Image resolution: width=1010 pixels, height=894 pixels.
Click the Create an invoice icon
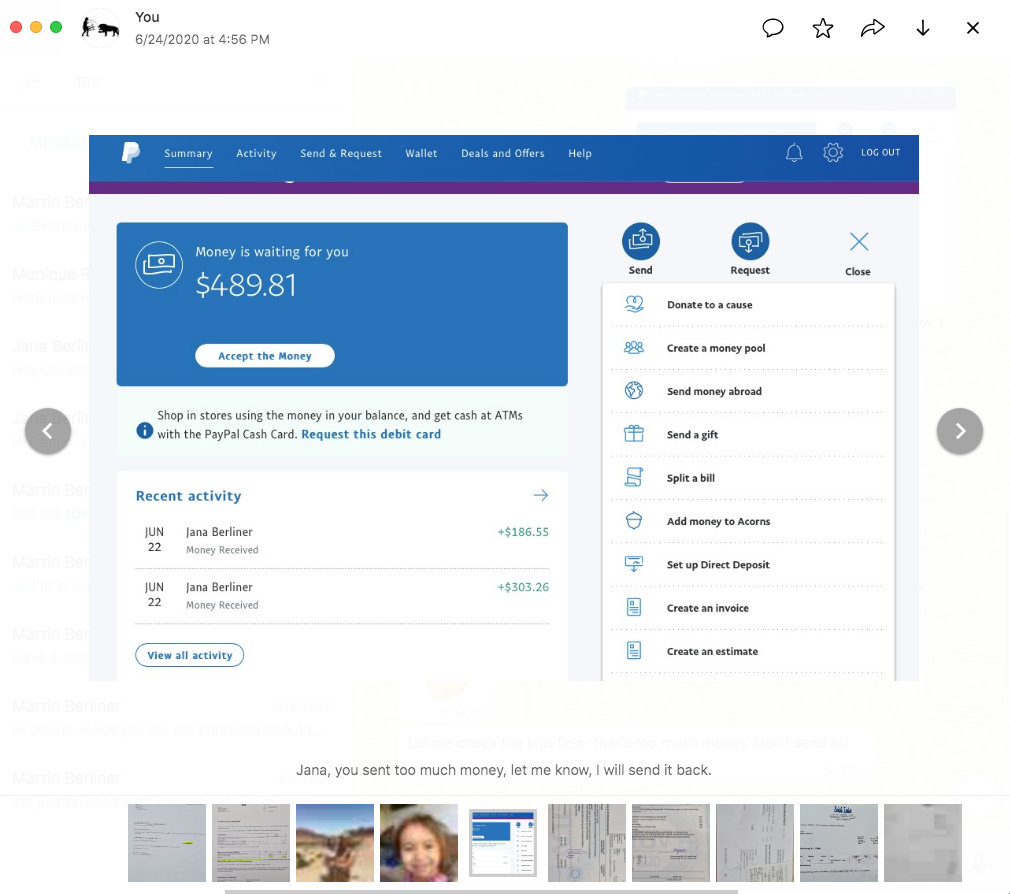tap(634, 607)
